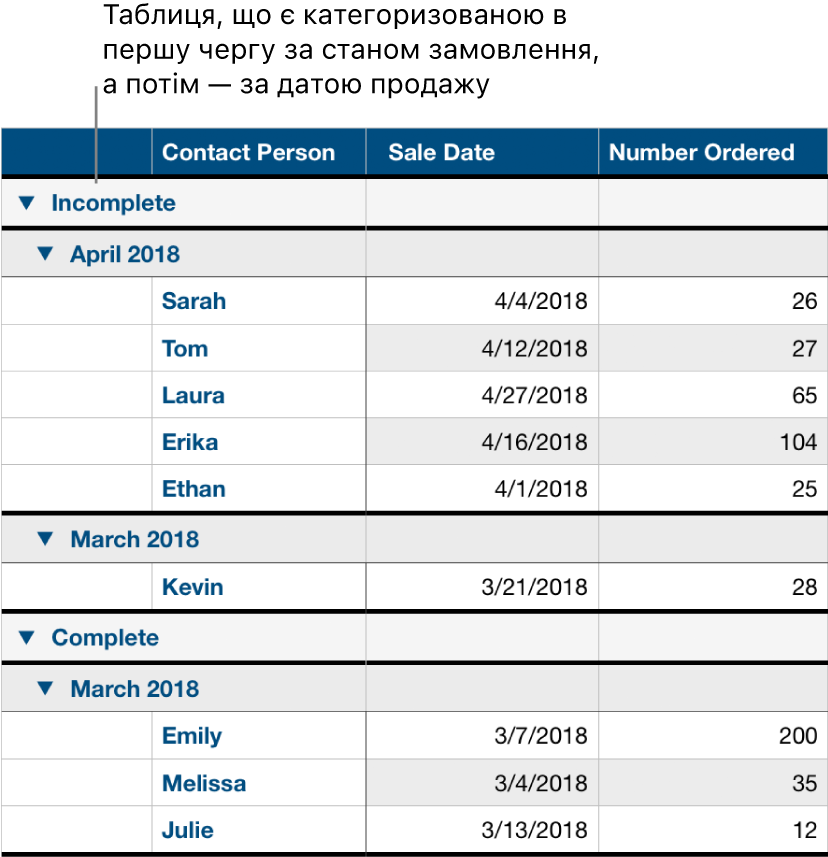The image size is (828, 857).
Task: Select the Tom contact cell
Action: [185, 348]
